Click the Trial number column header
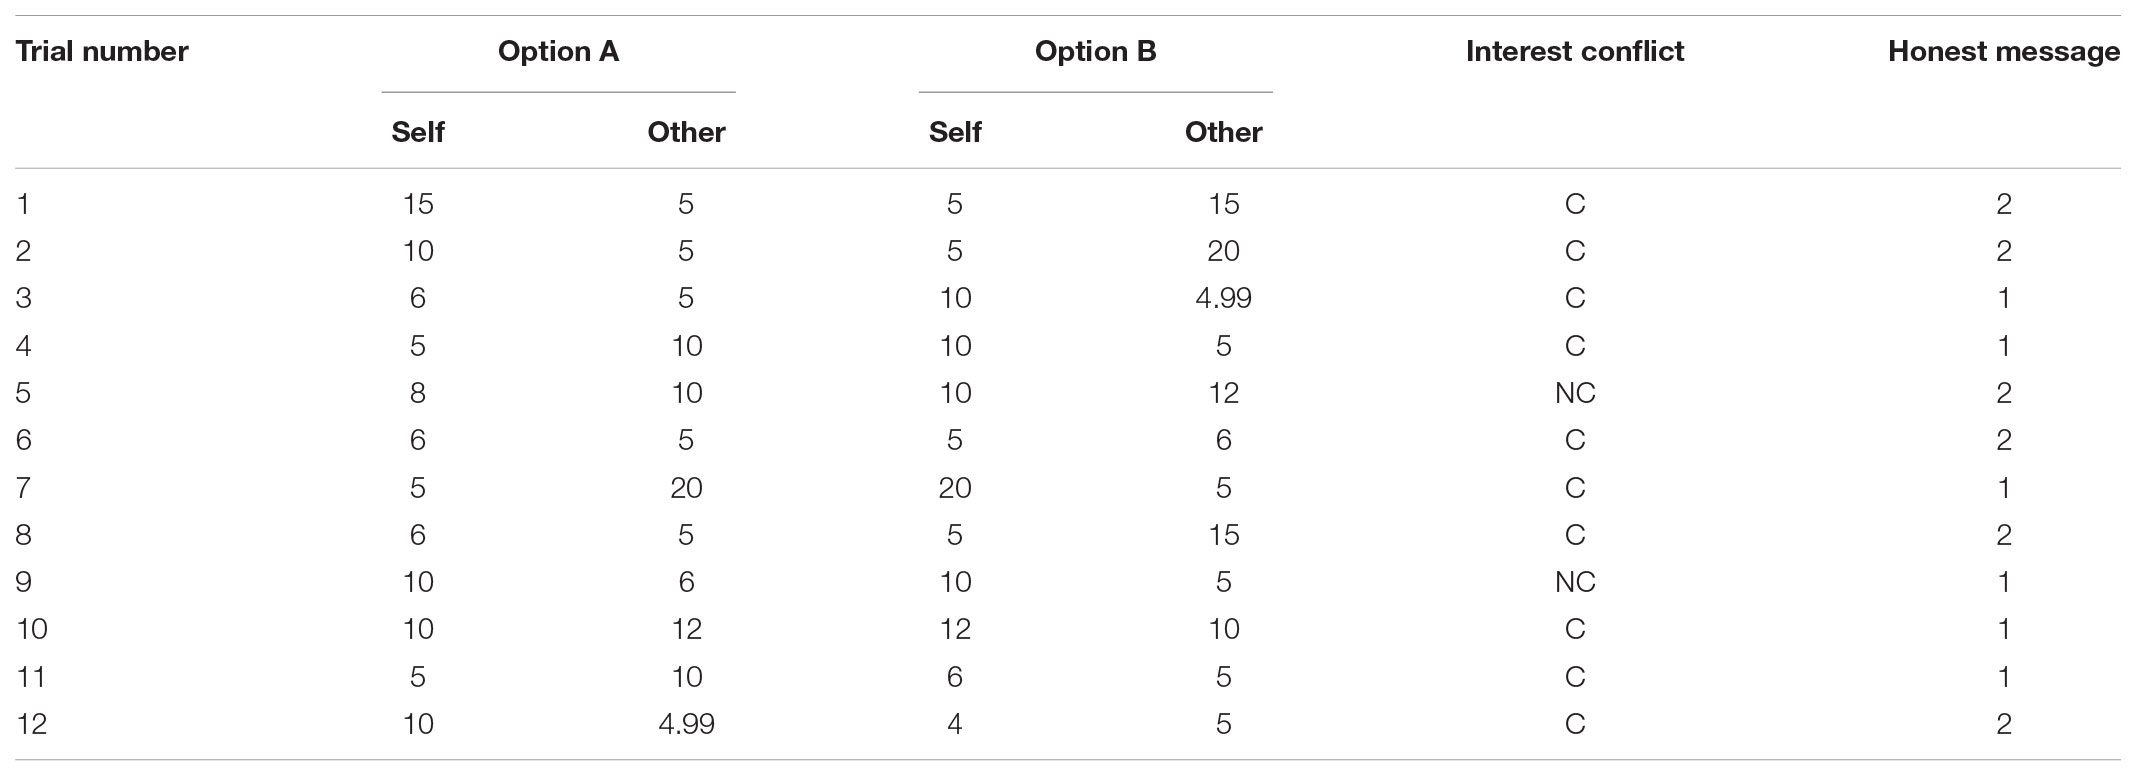2137x776 pixels. (102, 52)
